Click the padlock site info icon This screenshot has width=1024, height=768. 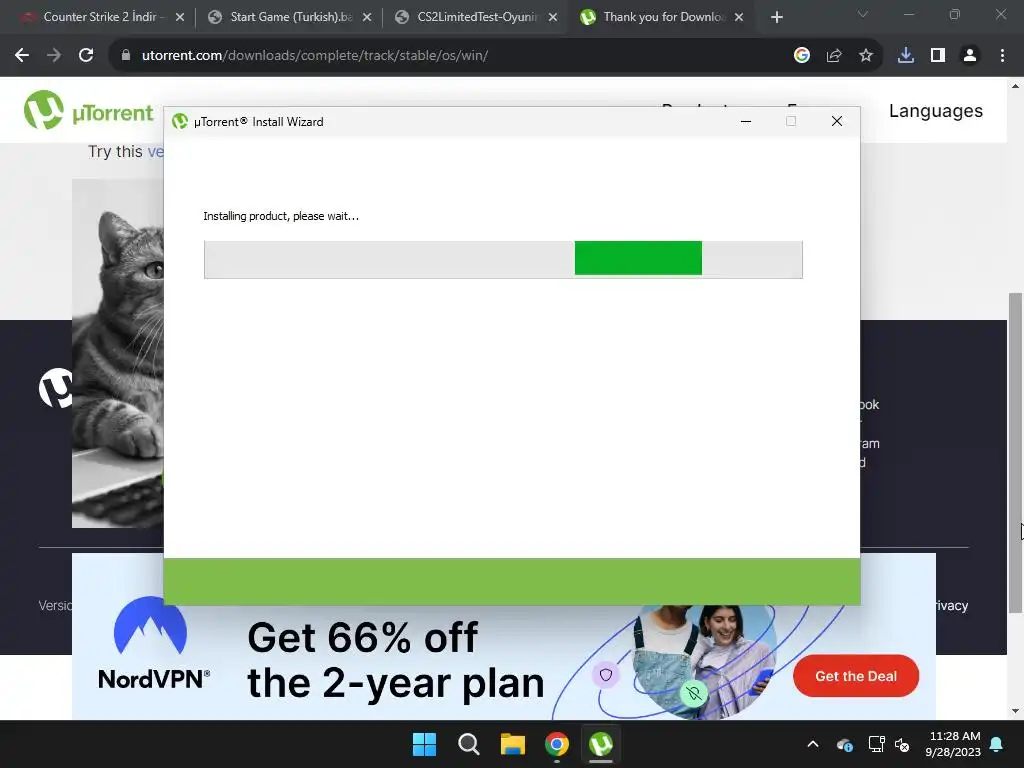pyautogui.click(x=126, y=56)
